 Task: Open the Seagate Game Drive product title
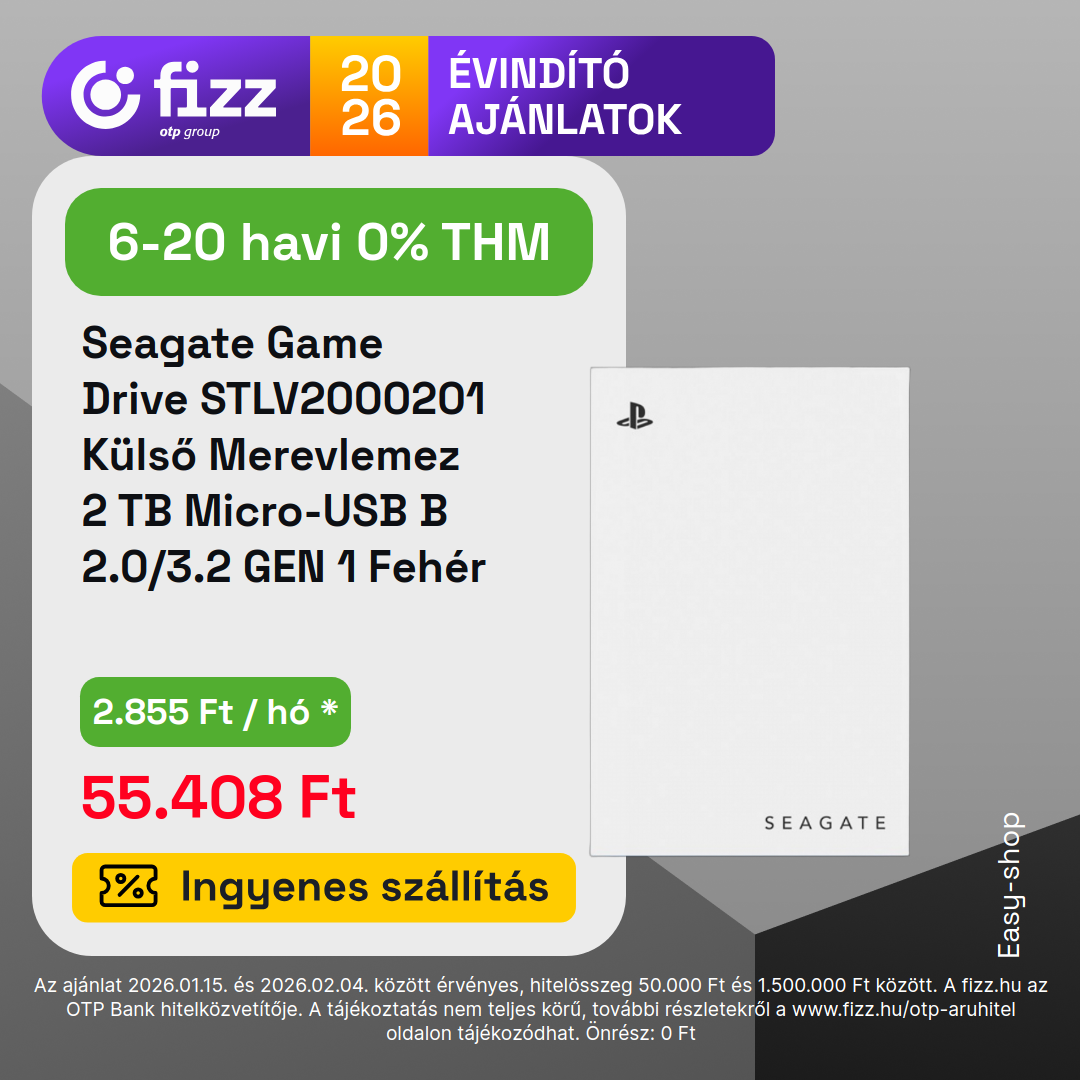pyautogui.click(x=283, y=456)
